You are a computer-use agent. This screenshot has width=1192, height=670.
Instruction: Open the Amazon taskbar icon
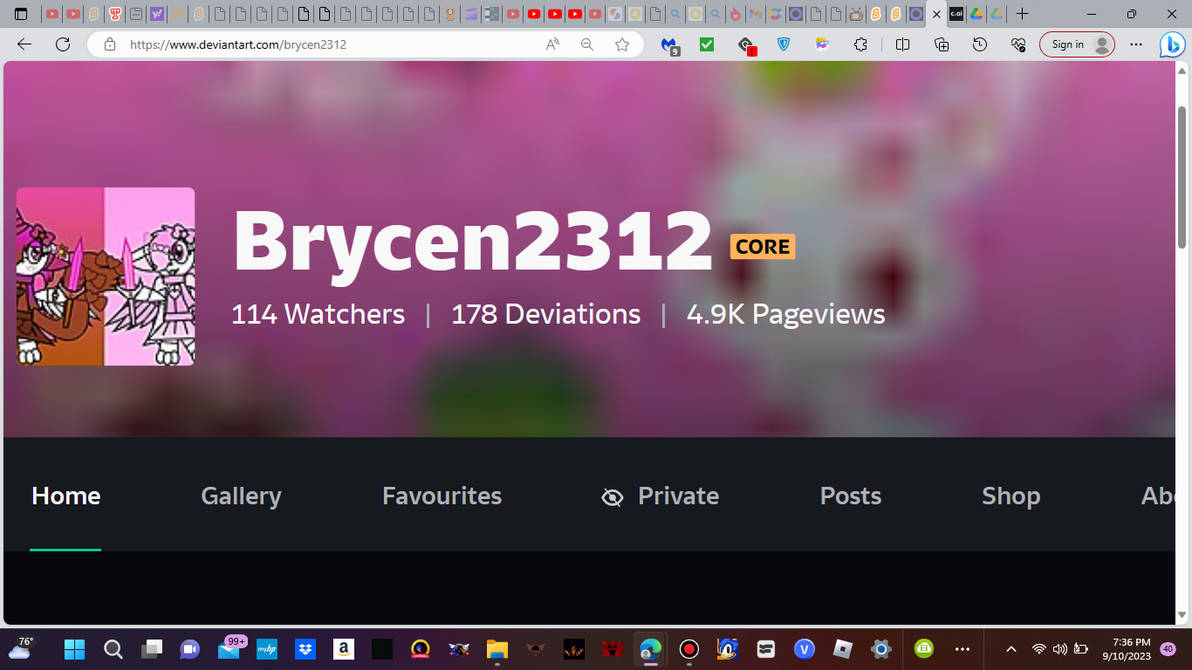(x=344, y=649)
